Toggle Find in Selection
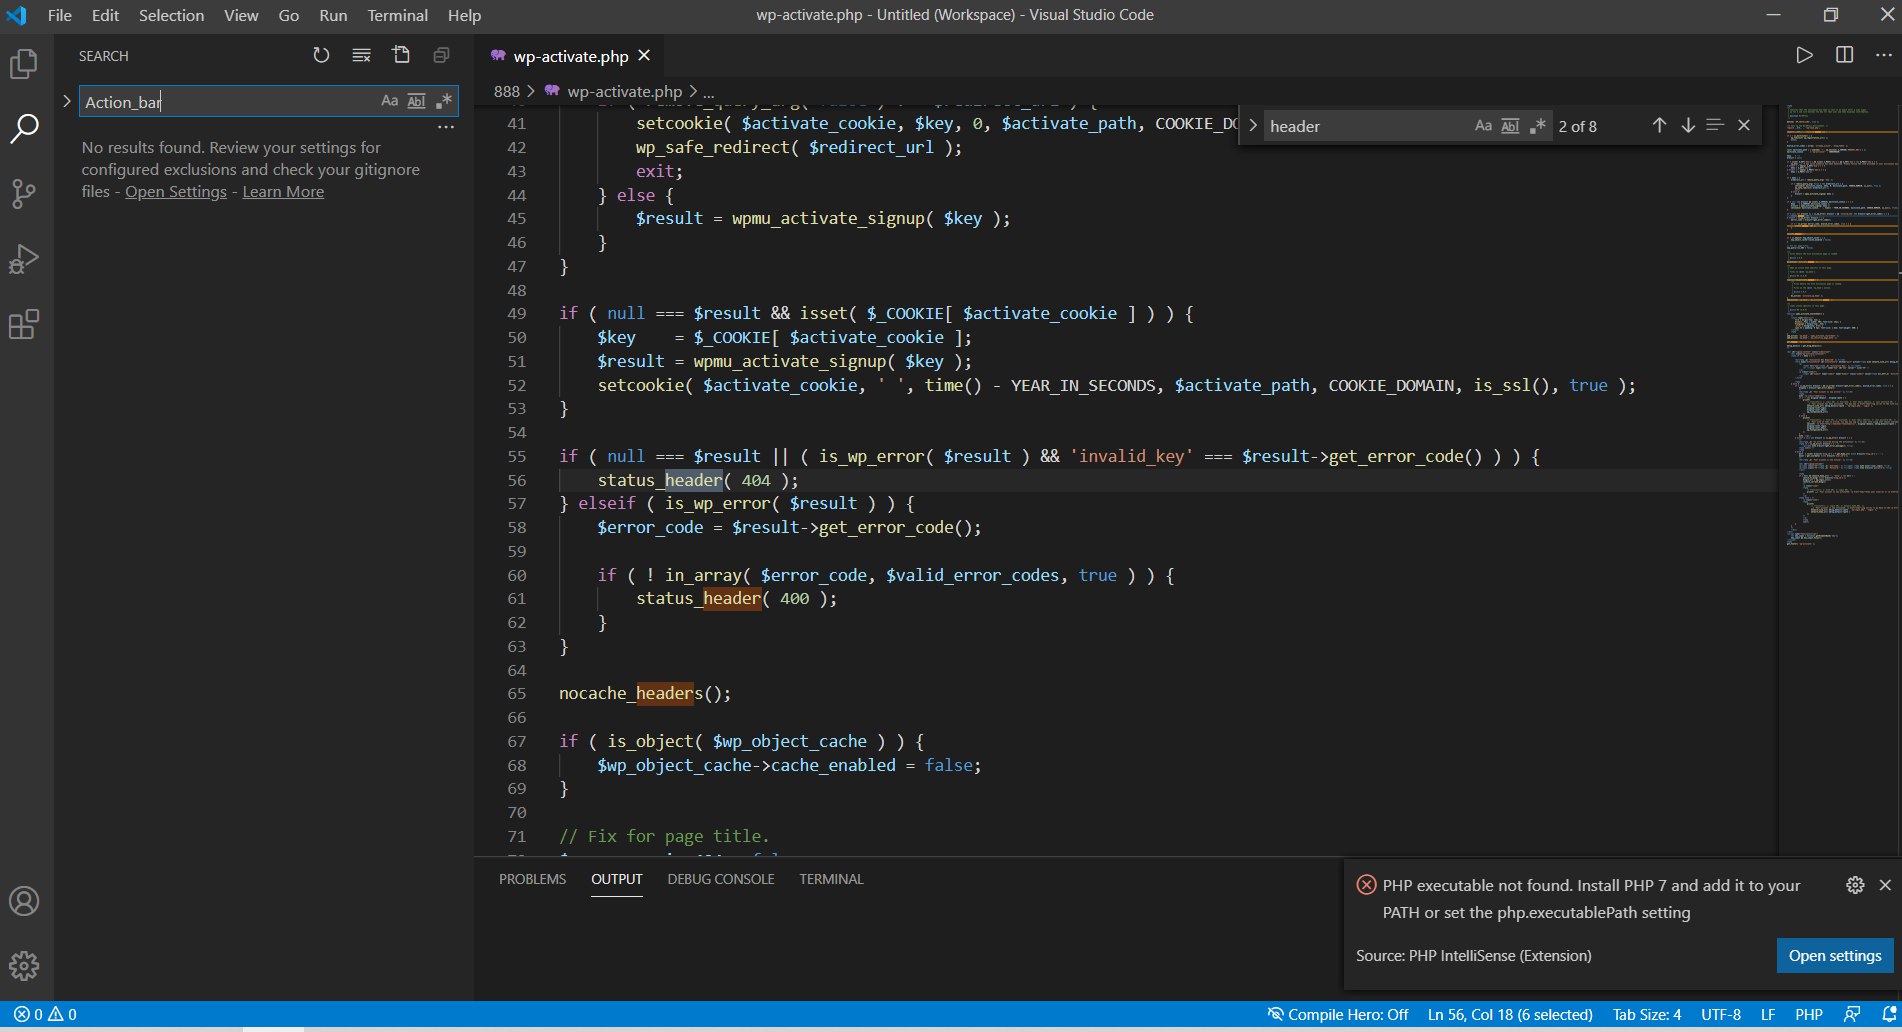This screenshot has height=1032, width=1902. click(1715, 125)
